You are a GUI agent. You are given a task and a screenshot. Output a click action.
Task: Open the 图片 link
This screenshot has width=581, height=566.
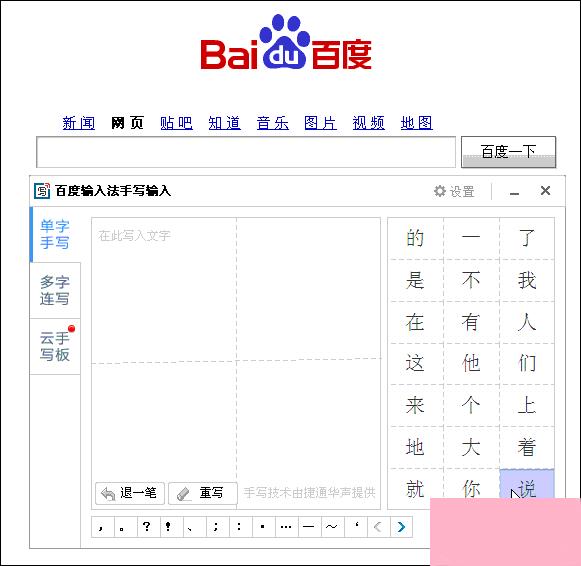coord(321,123)
